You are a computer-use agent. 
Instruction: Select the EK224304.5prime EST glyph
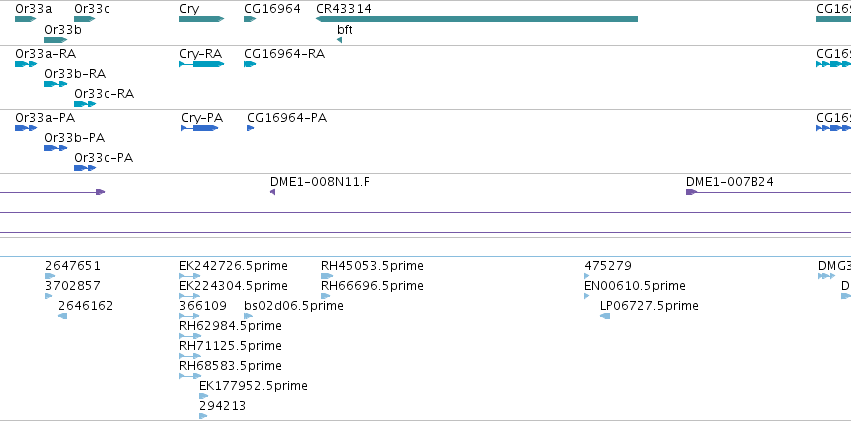point(189,296)
